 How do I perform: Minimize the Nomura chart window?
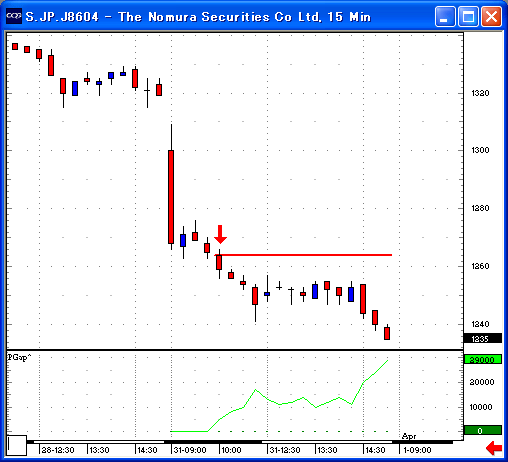click(x=445, y=16)
